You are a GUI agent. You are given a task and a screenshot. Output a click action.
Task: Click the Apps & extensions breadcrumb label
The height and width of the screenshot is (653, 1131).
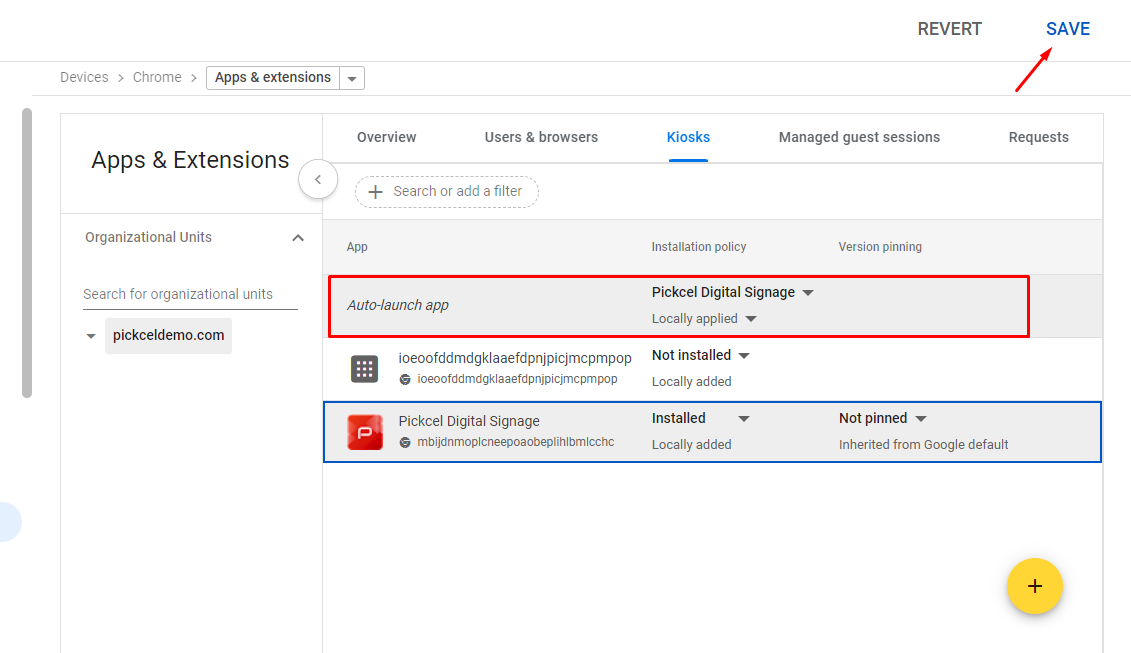click(273, 77)
